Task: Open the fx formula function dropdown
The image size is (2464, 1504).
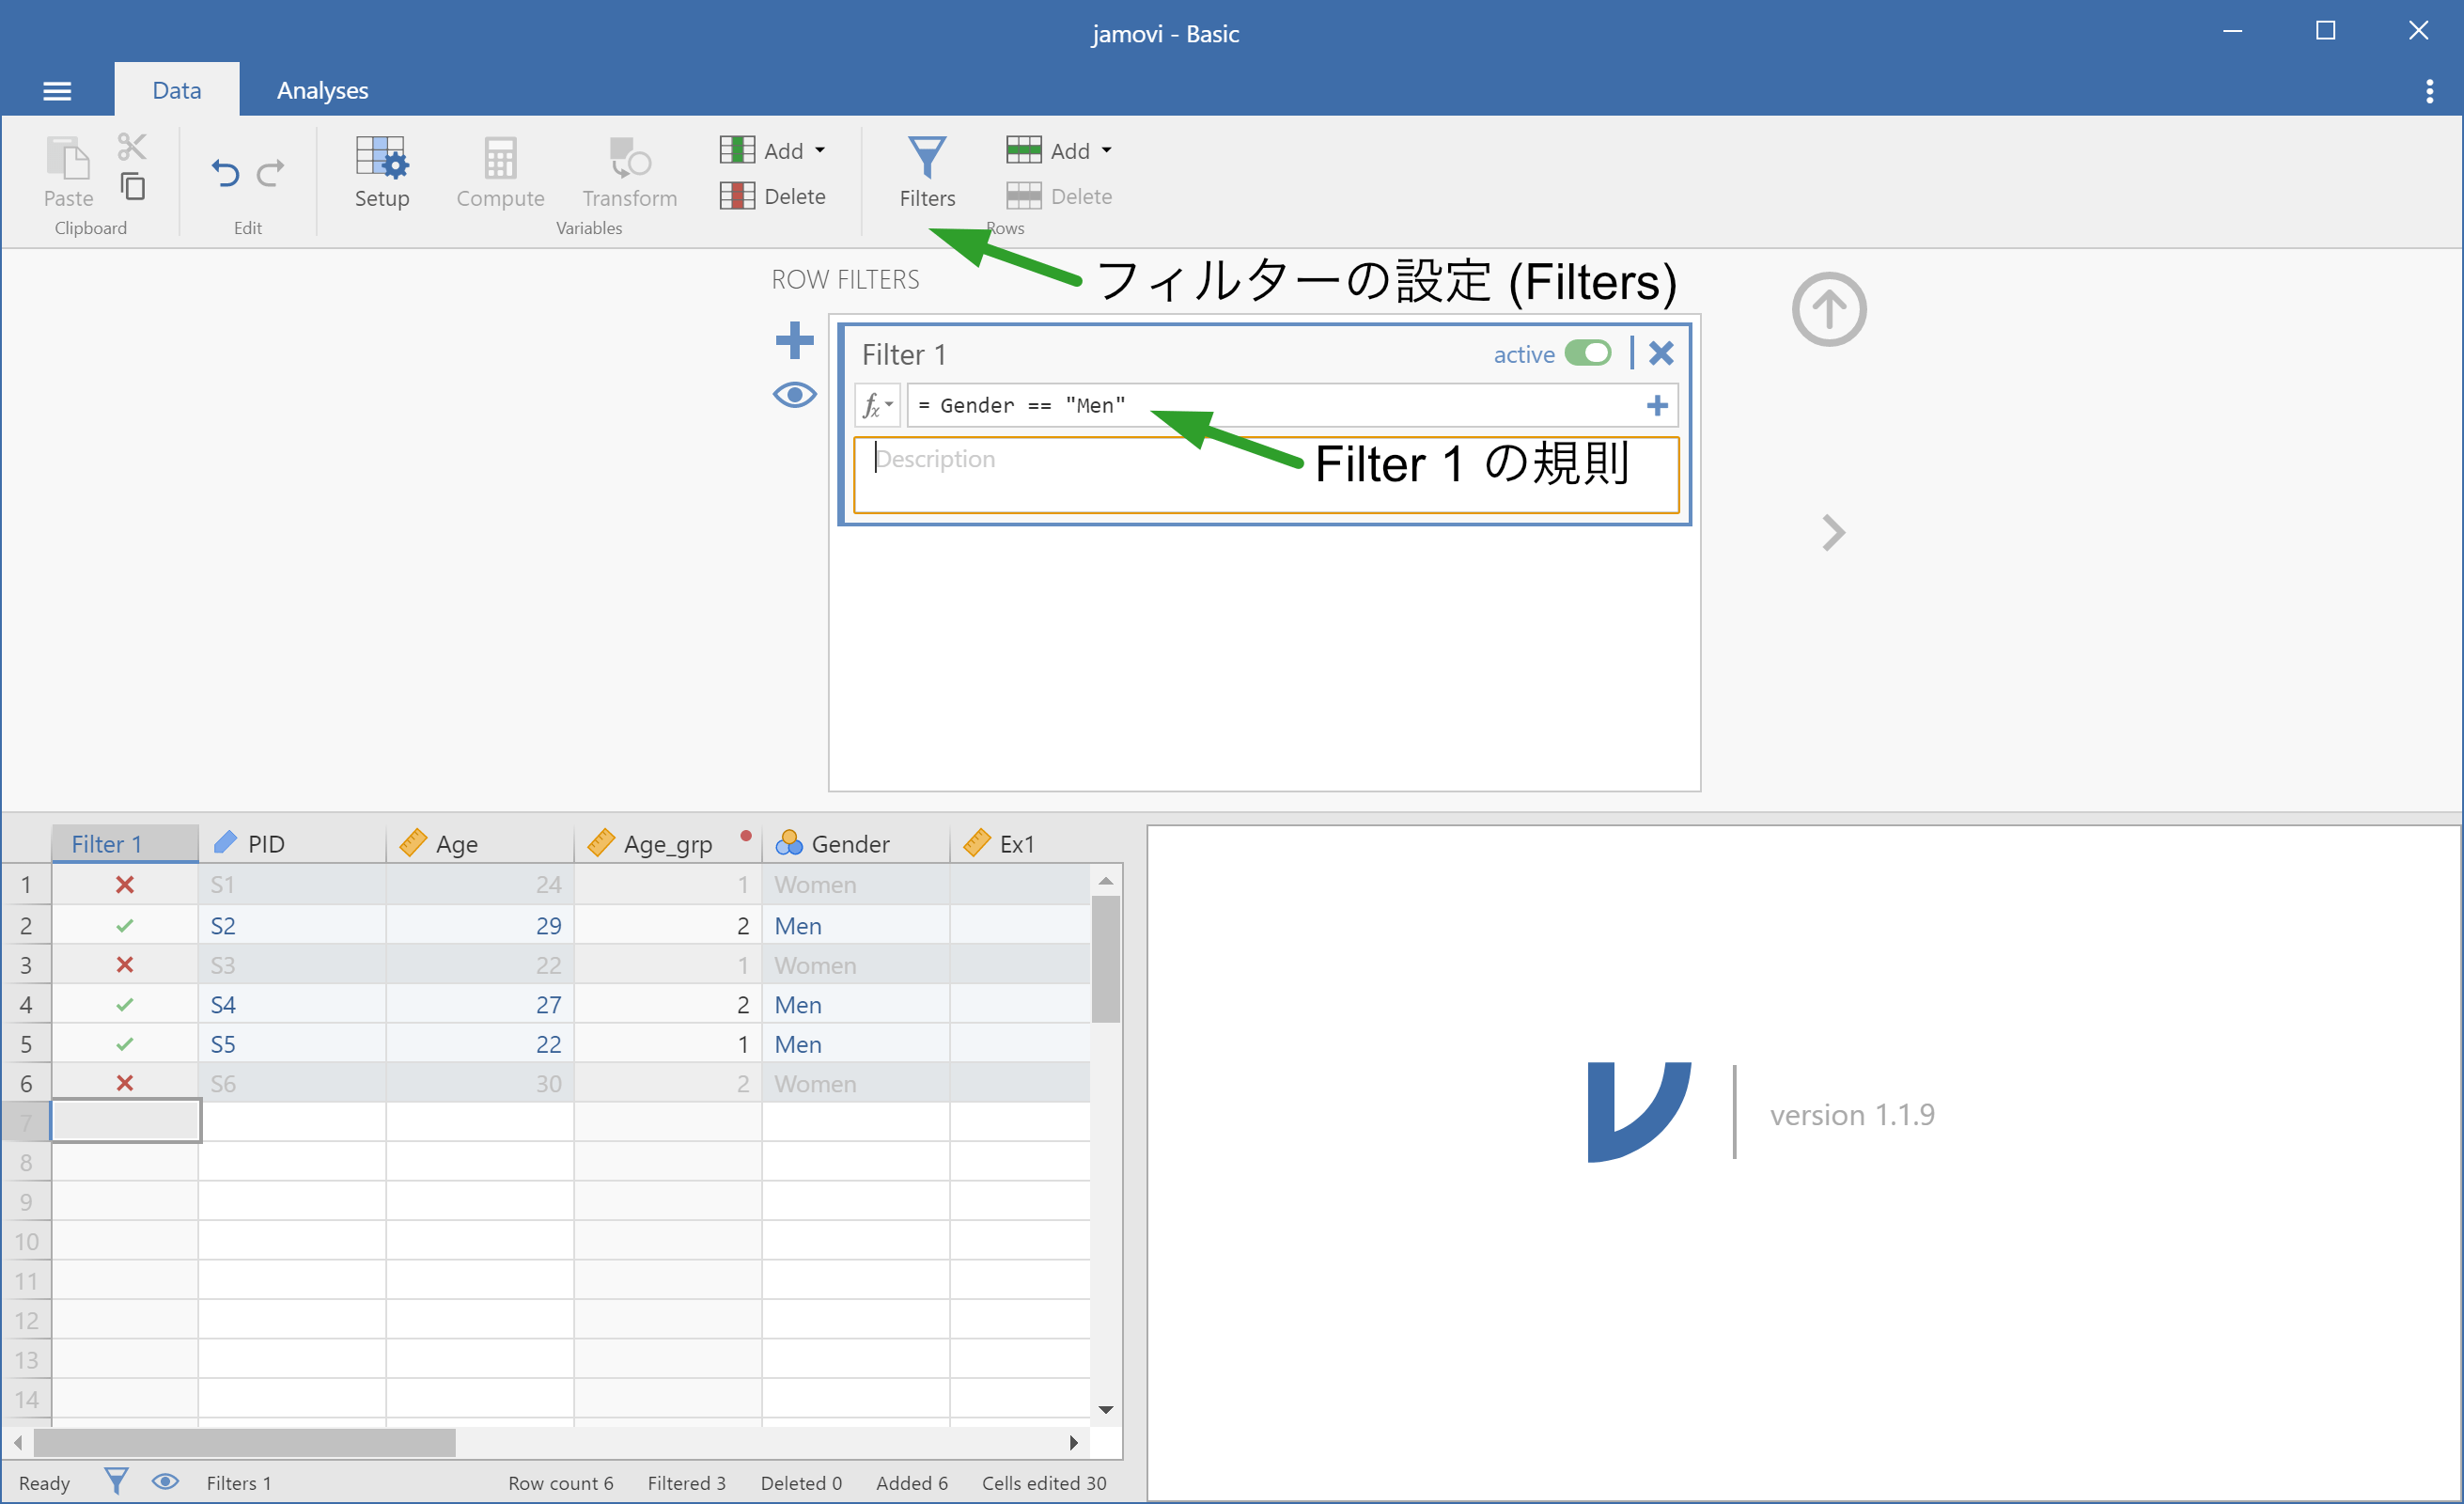Action: point(877,405)
